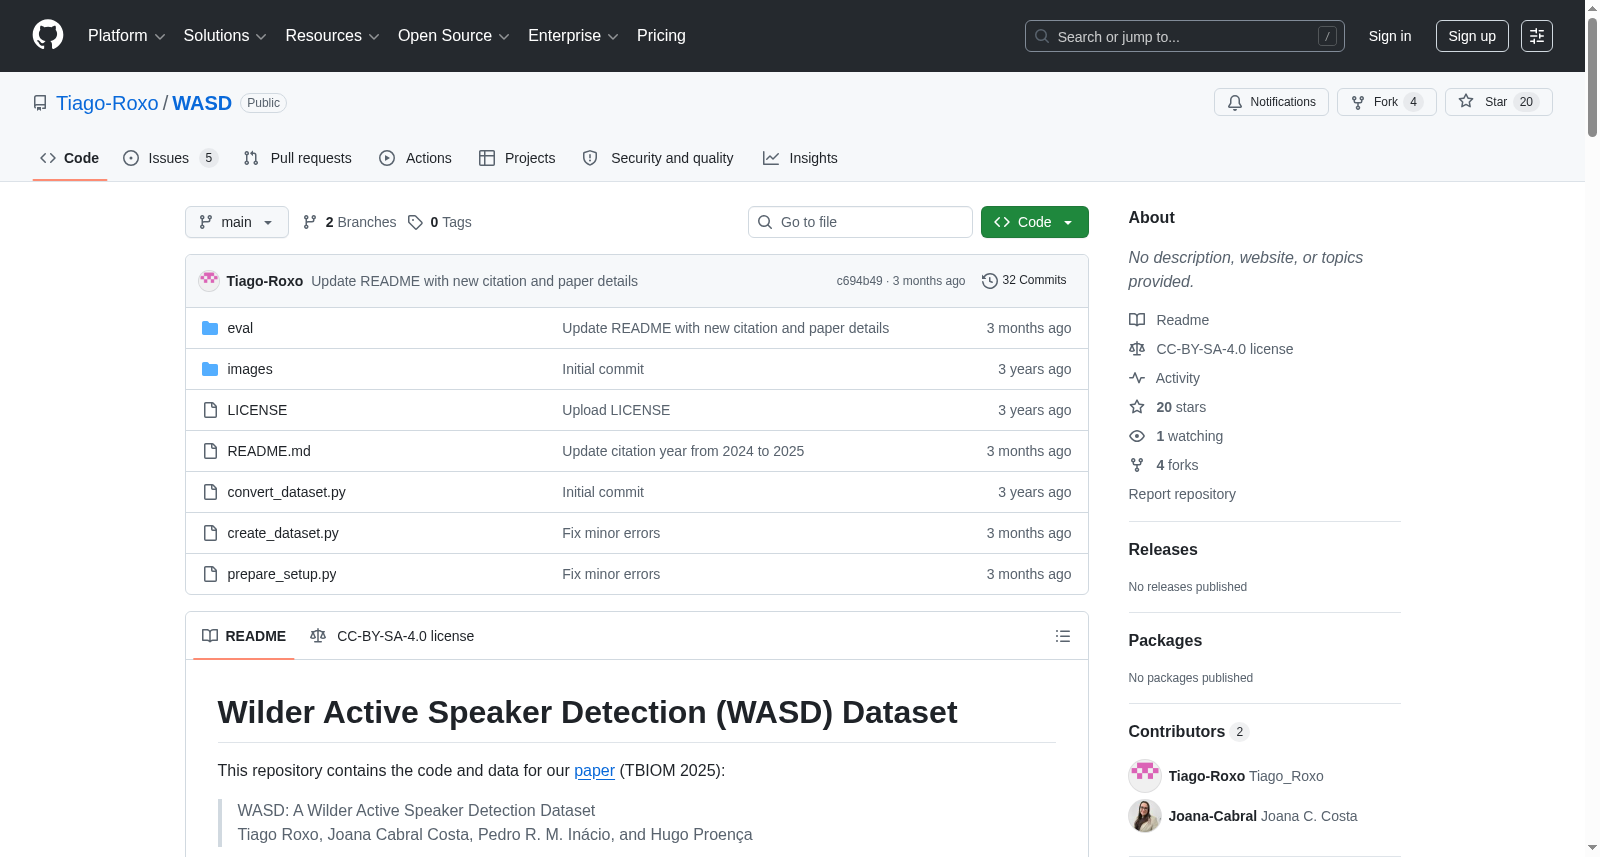Click the commit hash c694b49
This screenshot has width=1600, height=857.
click(860, 281)
